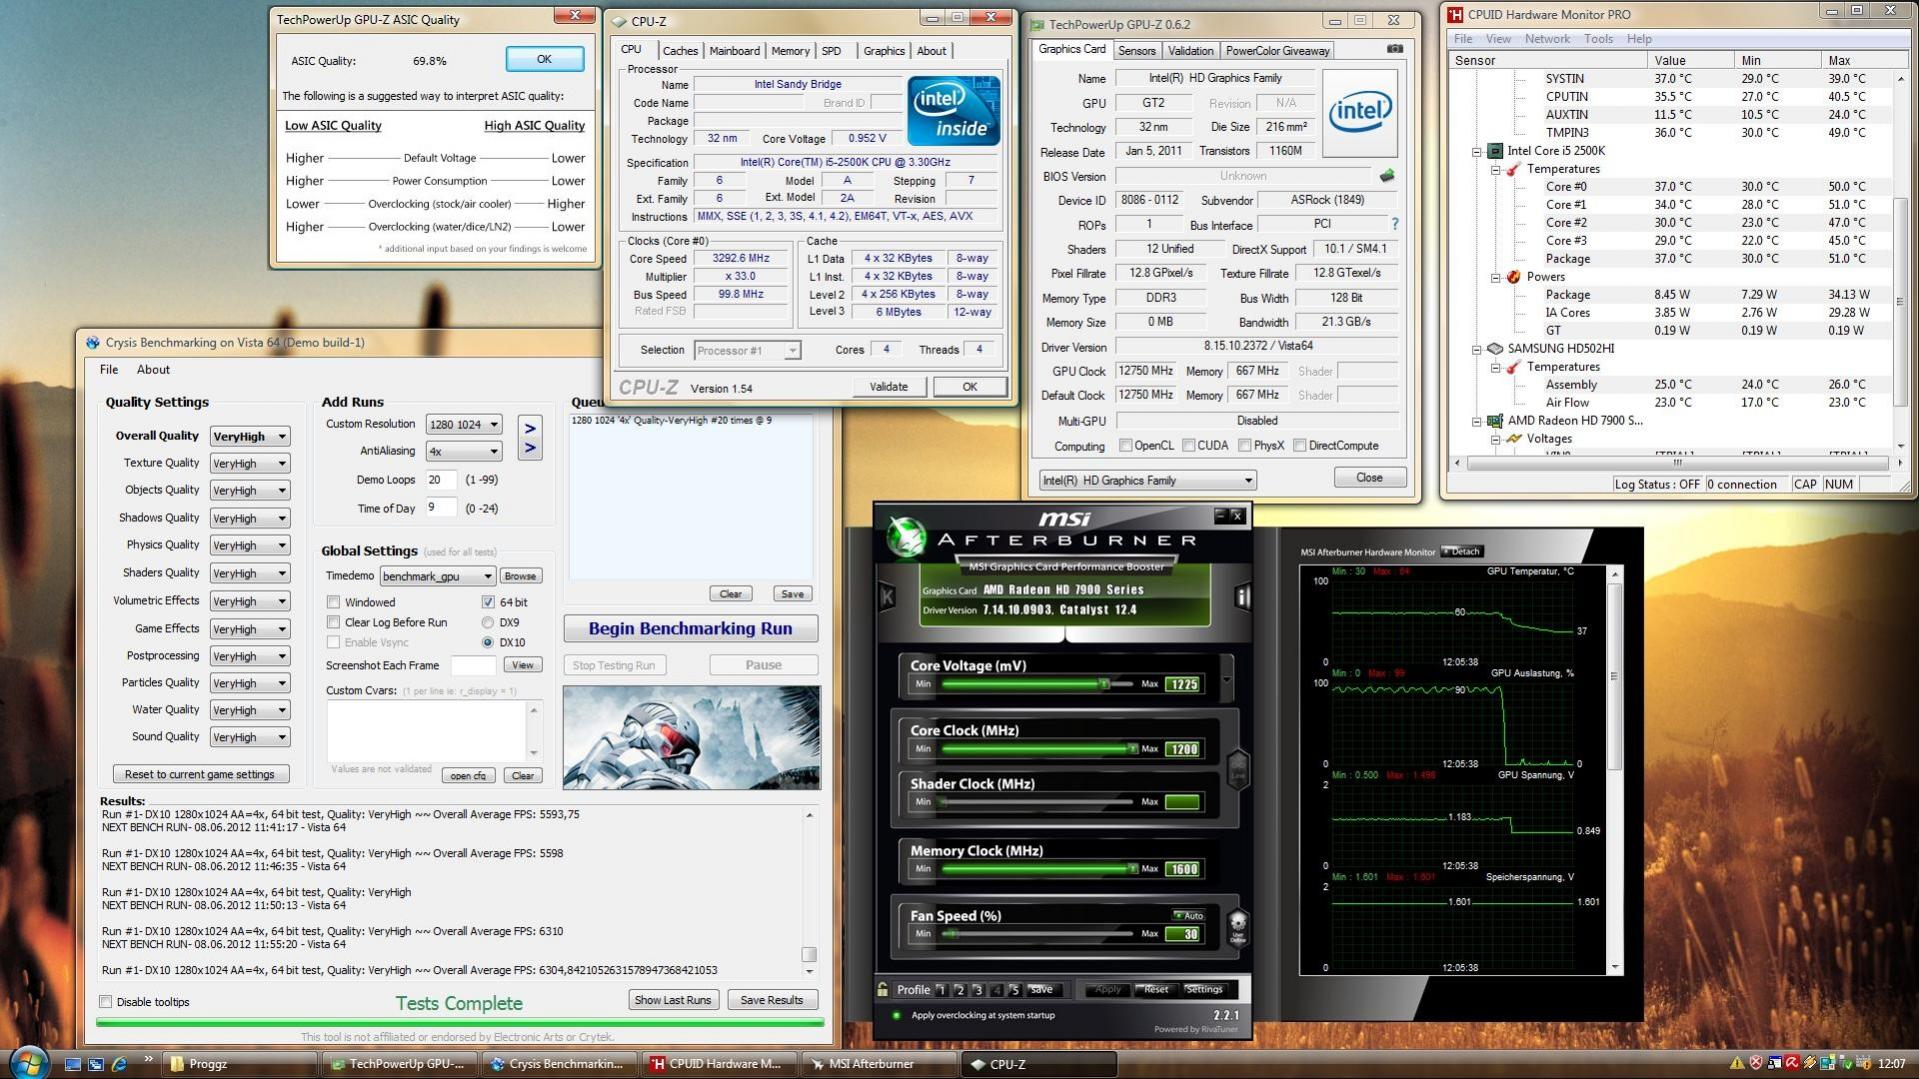The height and width of the screenshot is (1079, 1919).
Task: Toggle the OpenCL checkbox in GPU-Z
Action: pos(1126,446)
